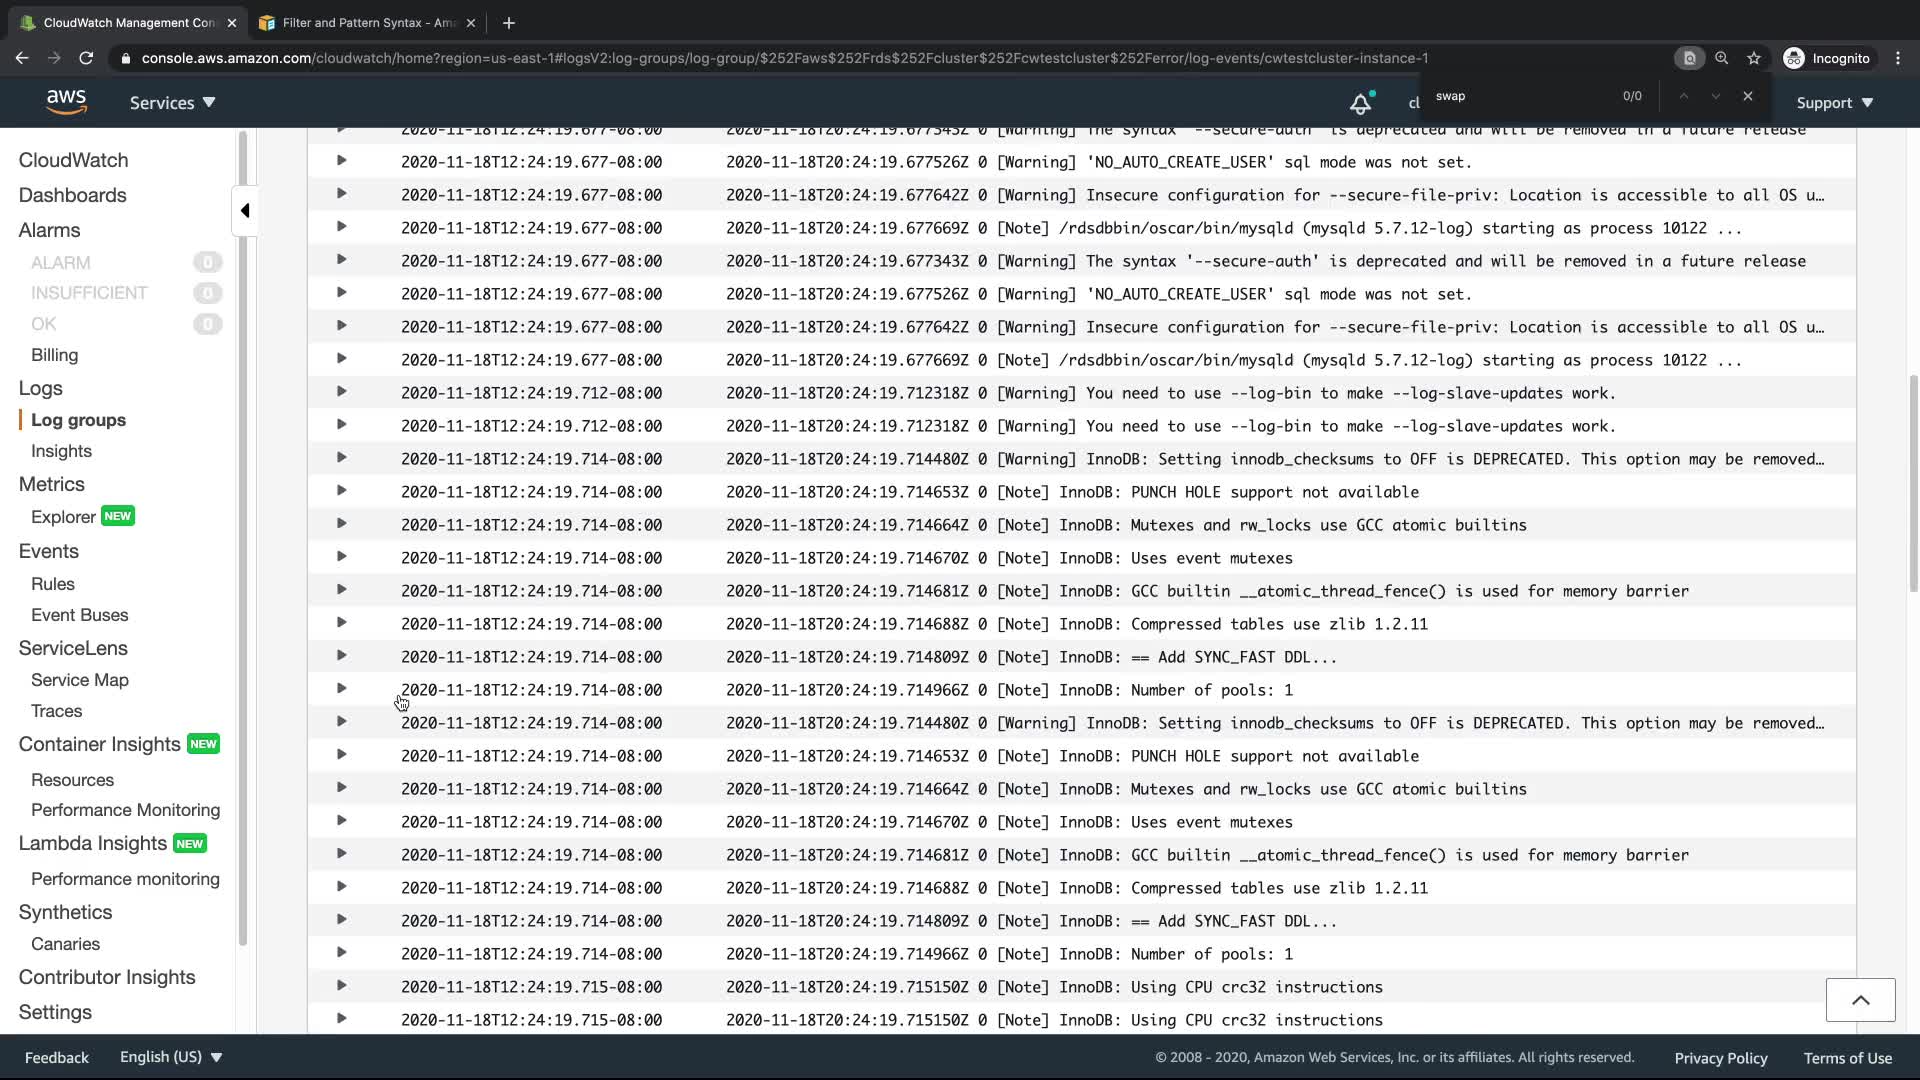The image size is (1920, 1080).
Task: Expand the Number of pools log row
Action: (341, 689)
